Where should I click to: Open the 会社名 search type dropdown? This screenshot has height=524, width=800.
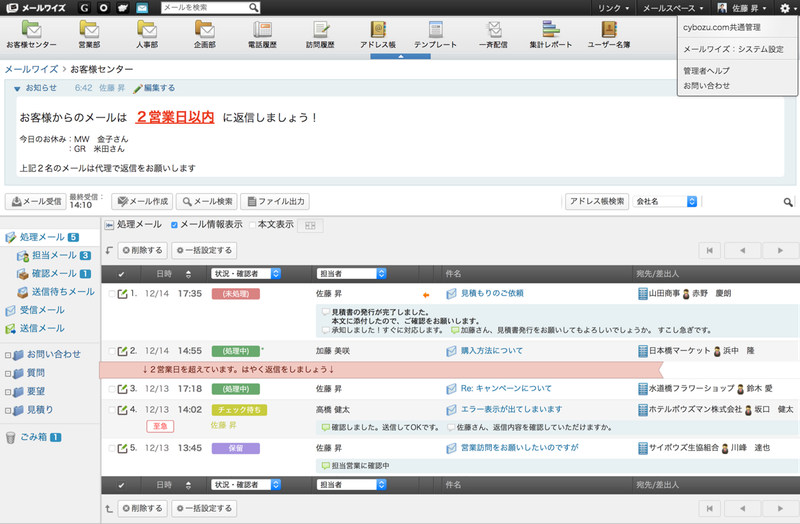[665, 202]
